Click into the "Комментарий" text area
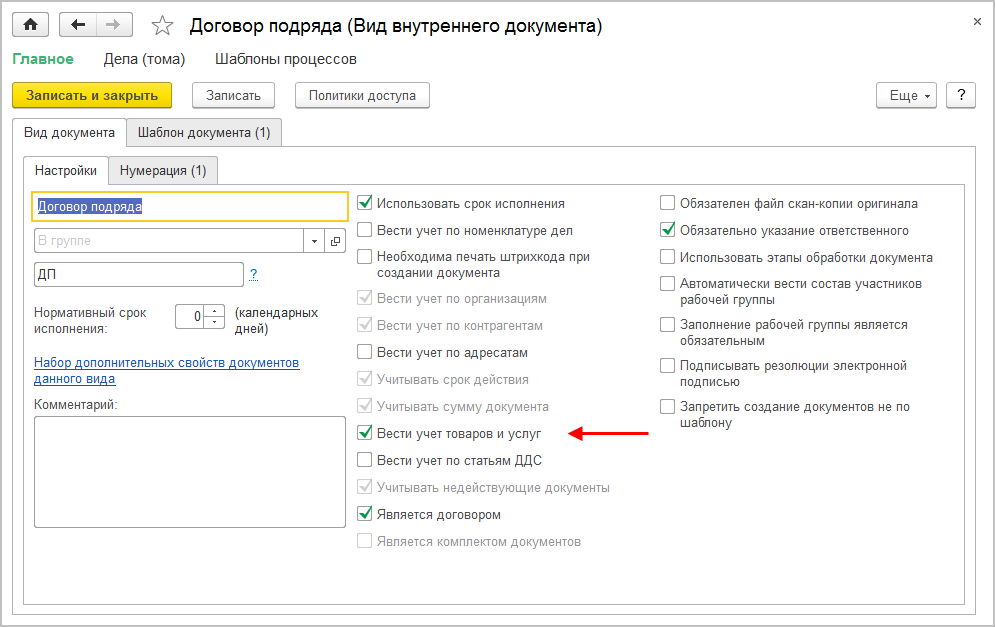 pos(190,471)
